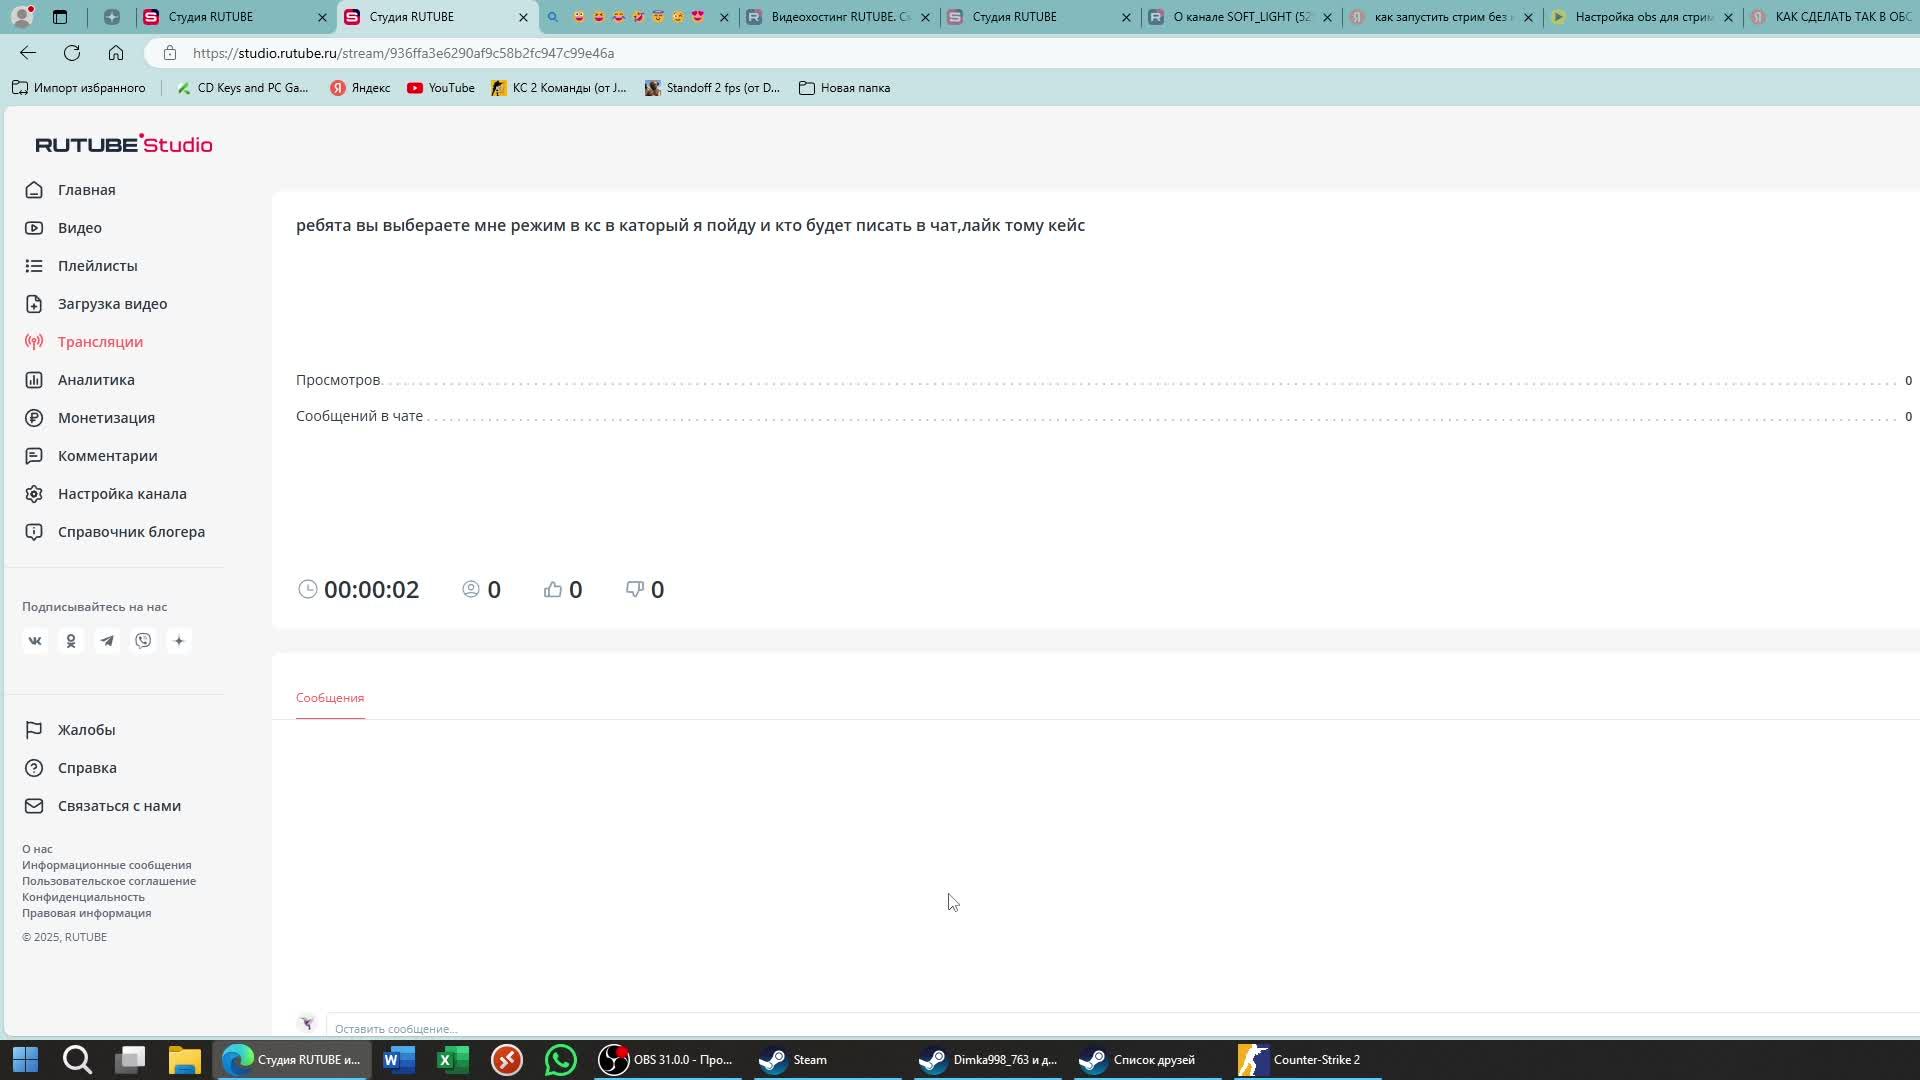Screen dimensions: 1920x1080
Task: Click the Жалобы sidebar icon
Action: [x=33, y=729]
